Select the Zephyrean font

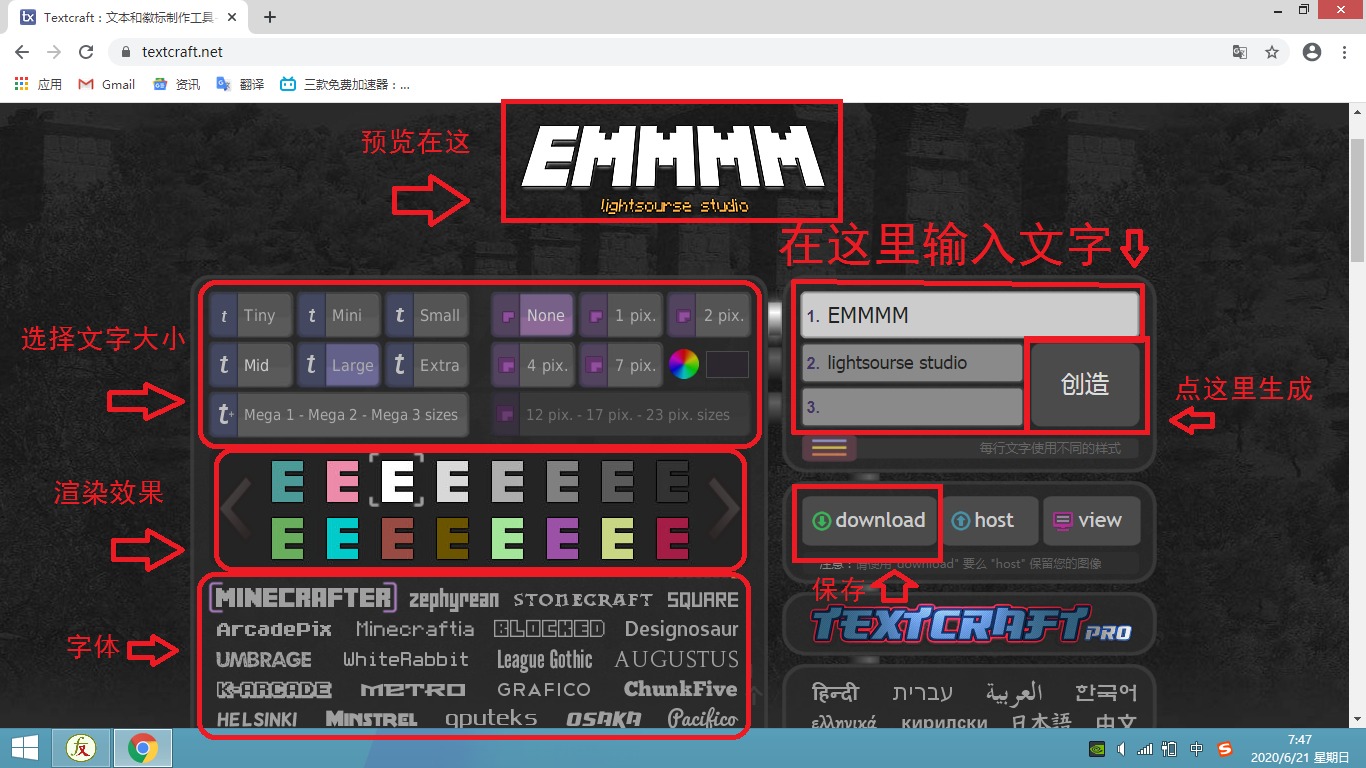453,599
